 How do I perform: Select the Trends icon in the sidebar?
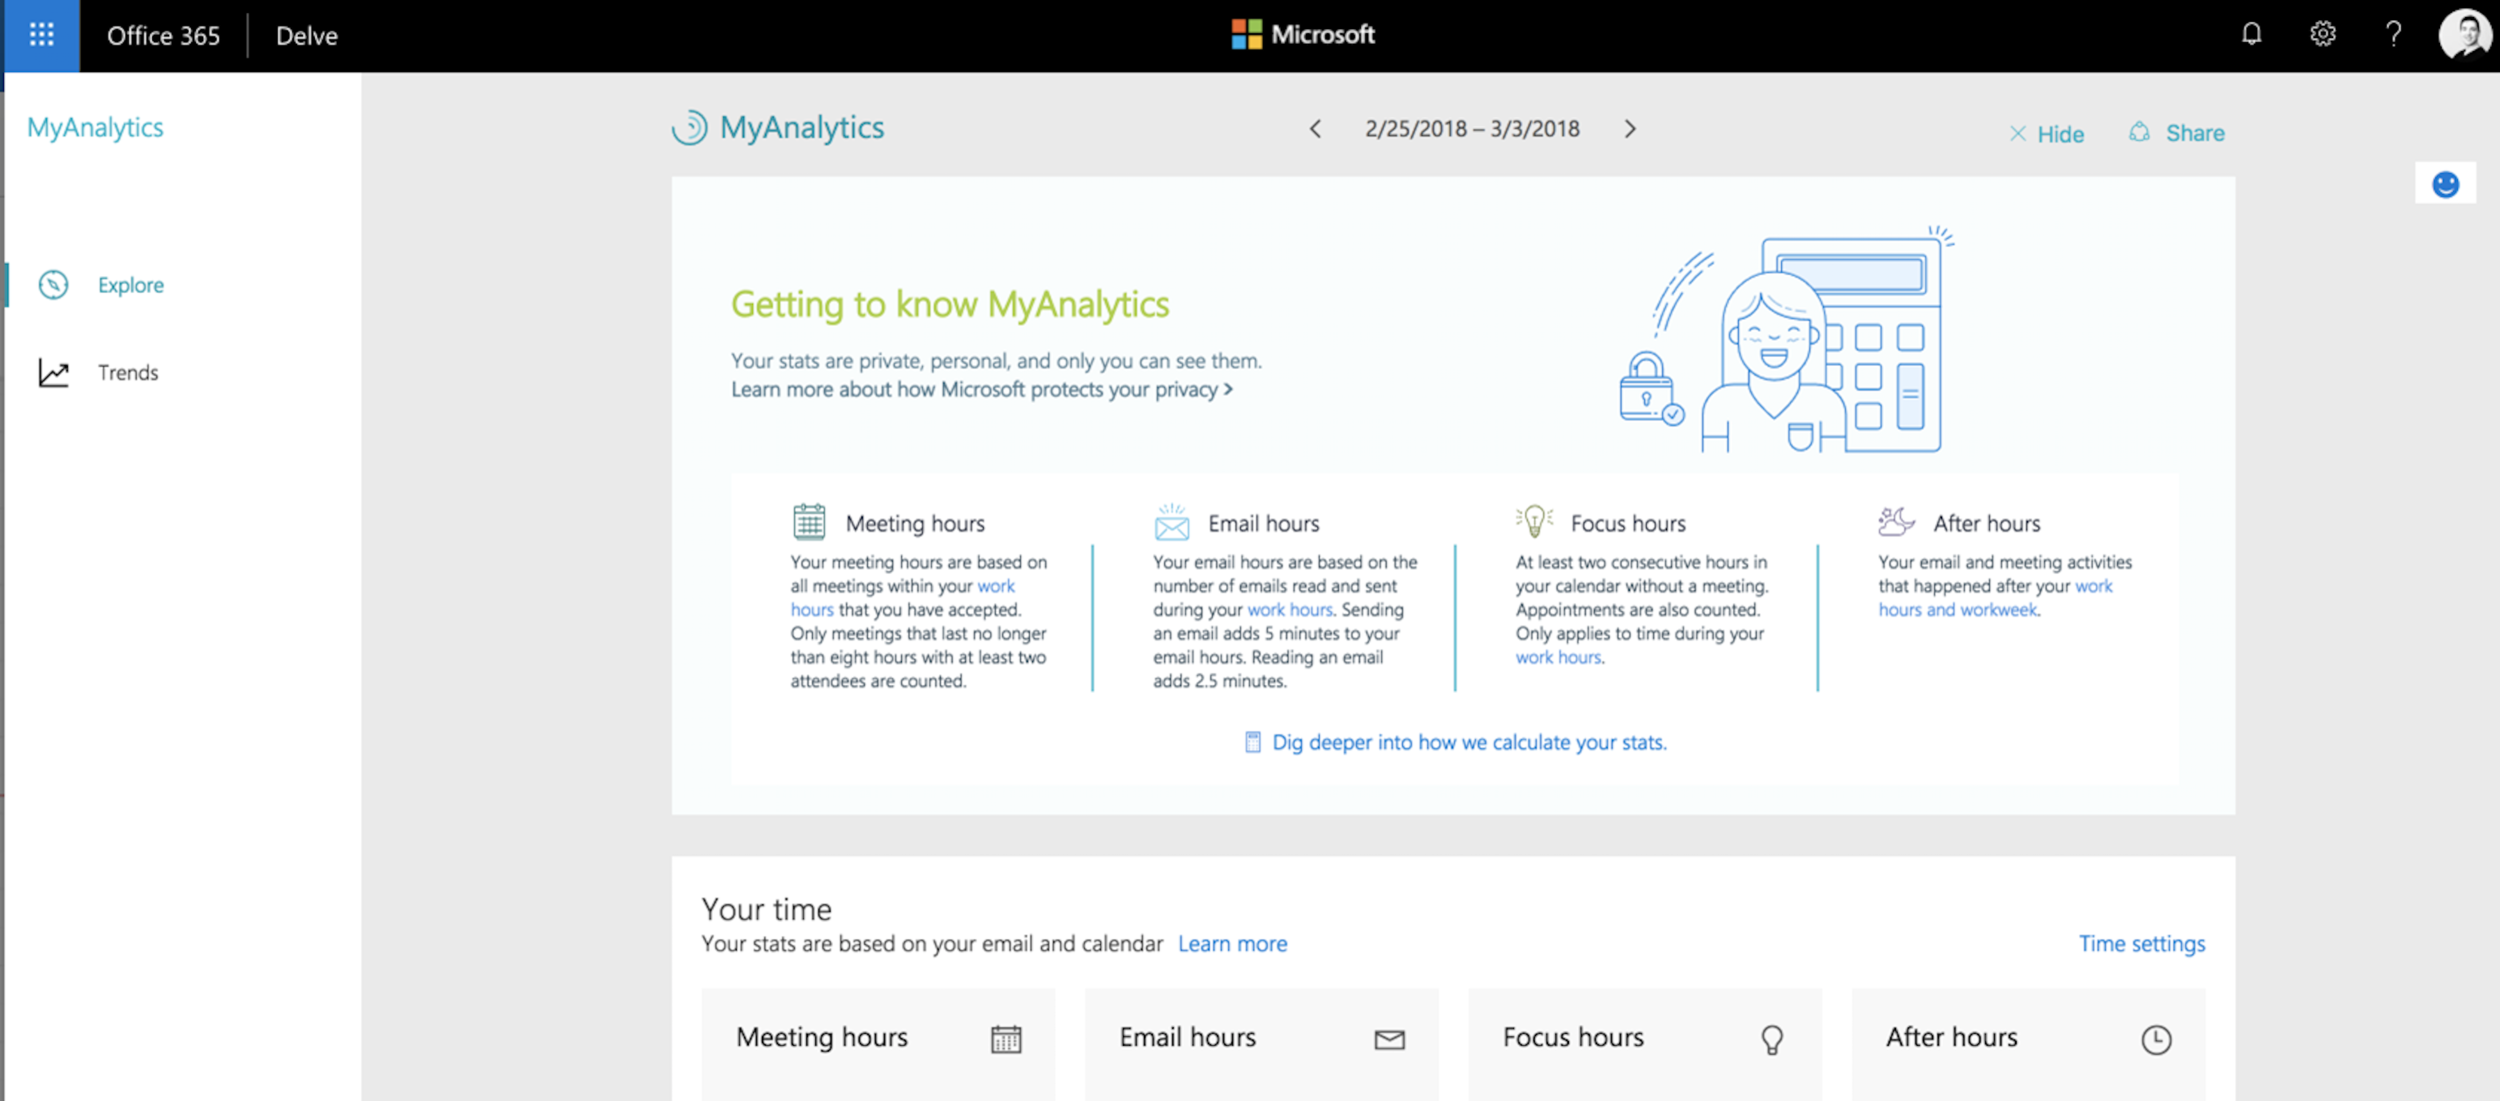point(52,372)
